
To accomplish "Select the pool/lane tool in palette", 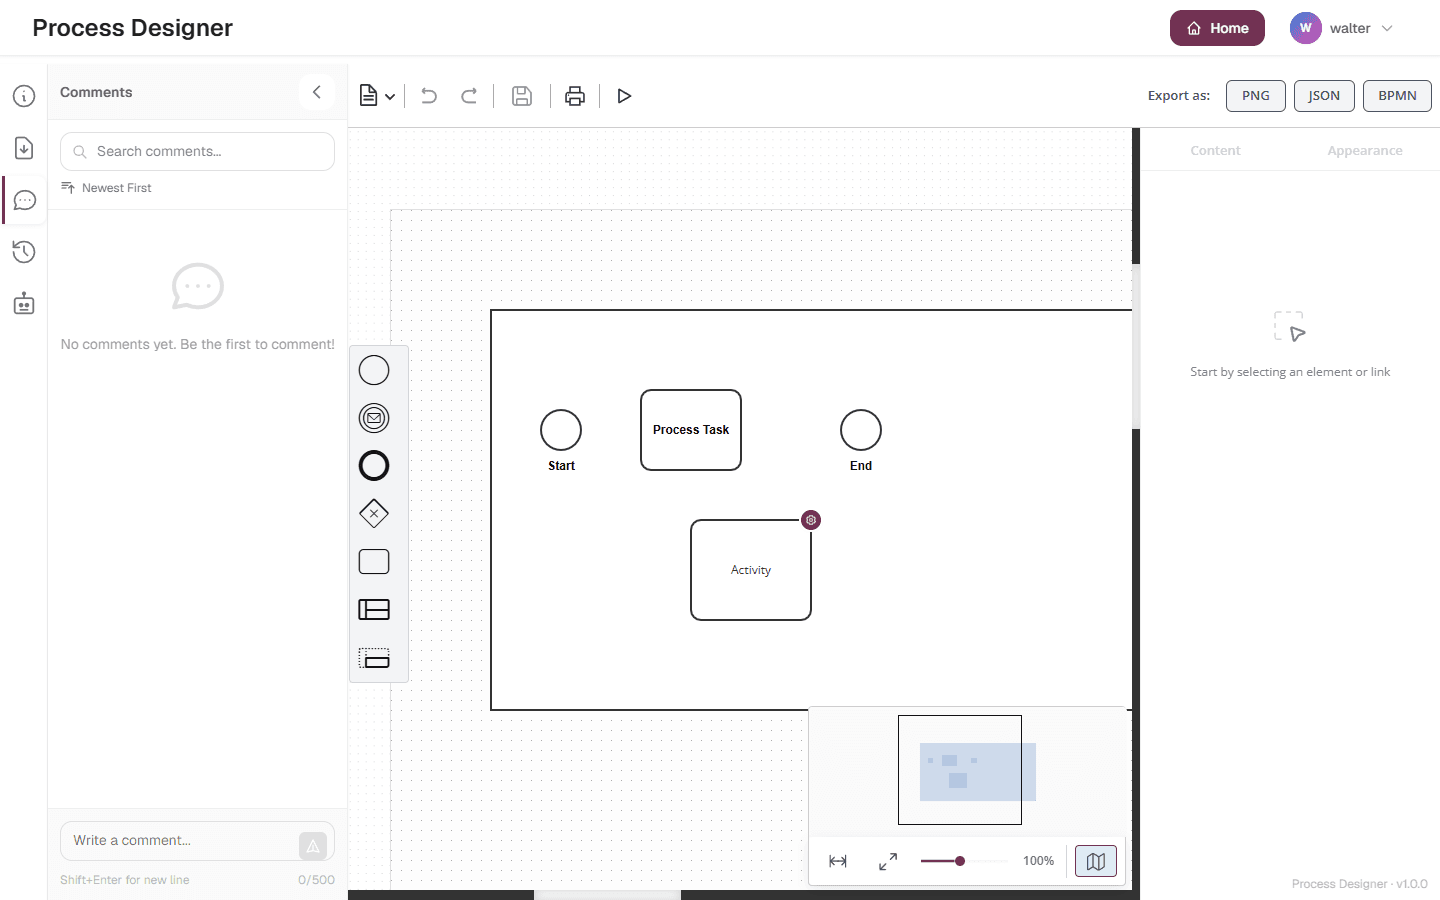I will pos(374,610).
